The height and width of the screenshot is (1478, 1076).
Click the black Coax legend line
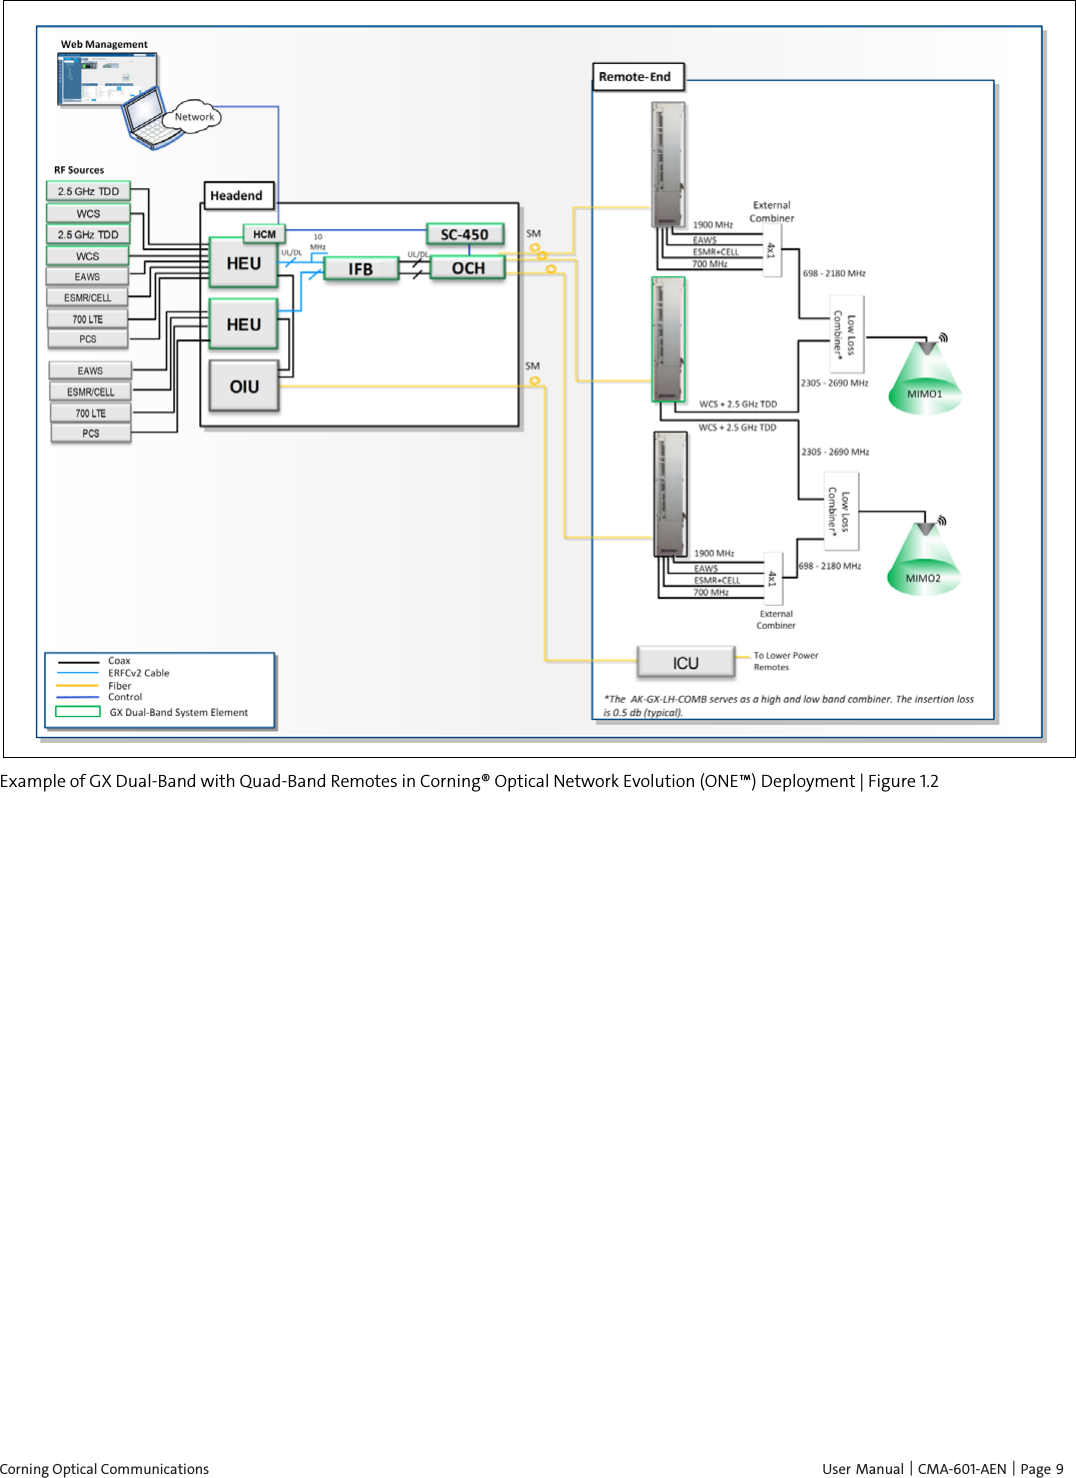coord(78,661)
